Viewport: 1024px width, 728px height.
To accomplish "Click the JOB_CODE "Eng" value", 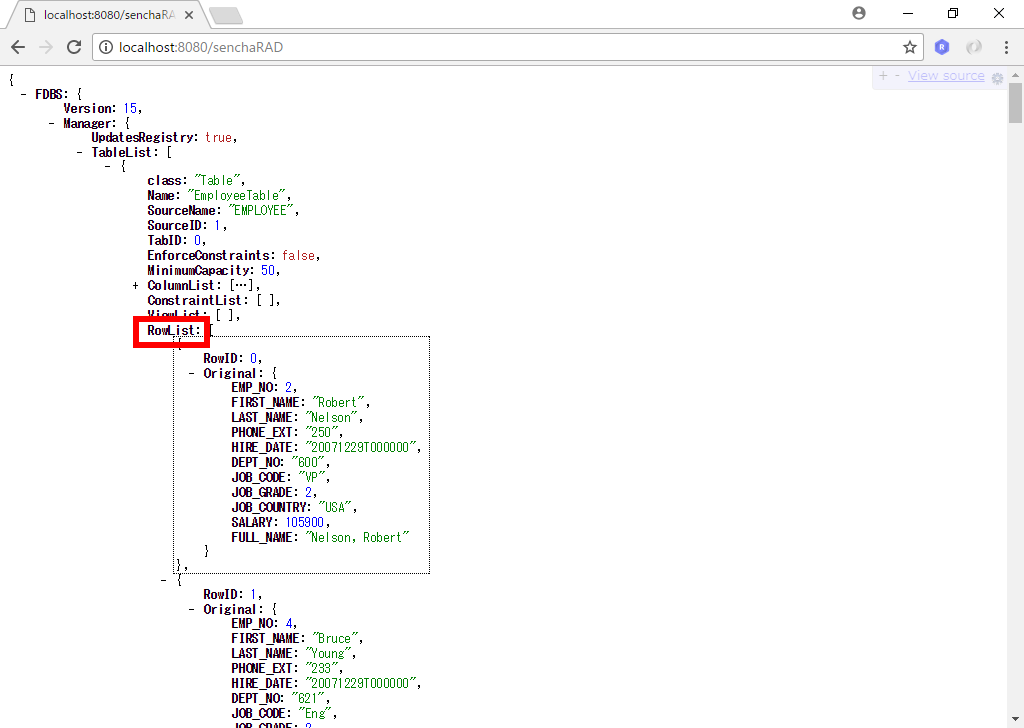I will pos(315,714).
